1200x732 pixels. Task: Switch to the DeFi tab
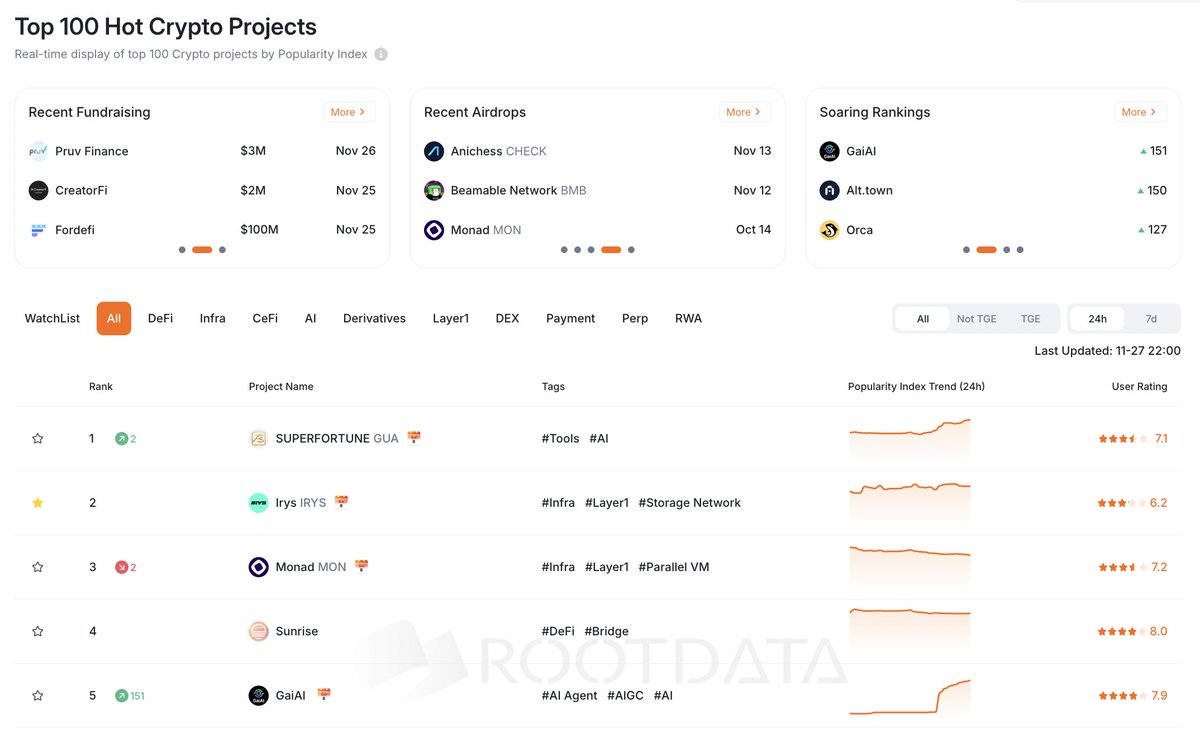pos(160,317)
